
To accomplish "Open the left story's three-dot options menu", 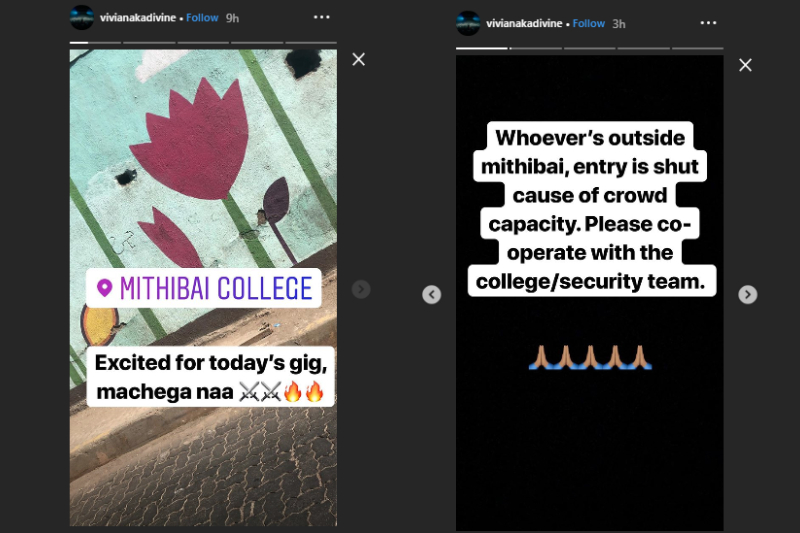I will pos(321,17).
